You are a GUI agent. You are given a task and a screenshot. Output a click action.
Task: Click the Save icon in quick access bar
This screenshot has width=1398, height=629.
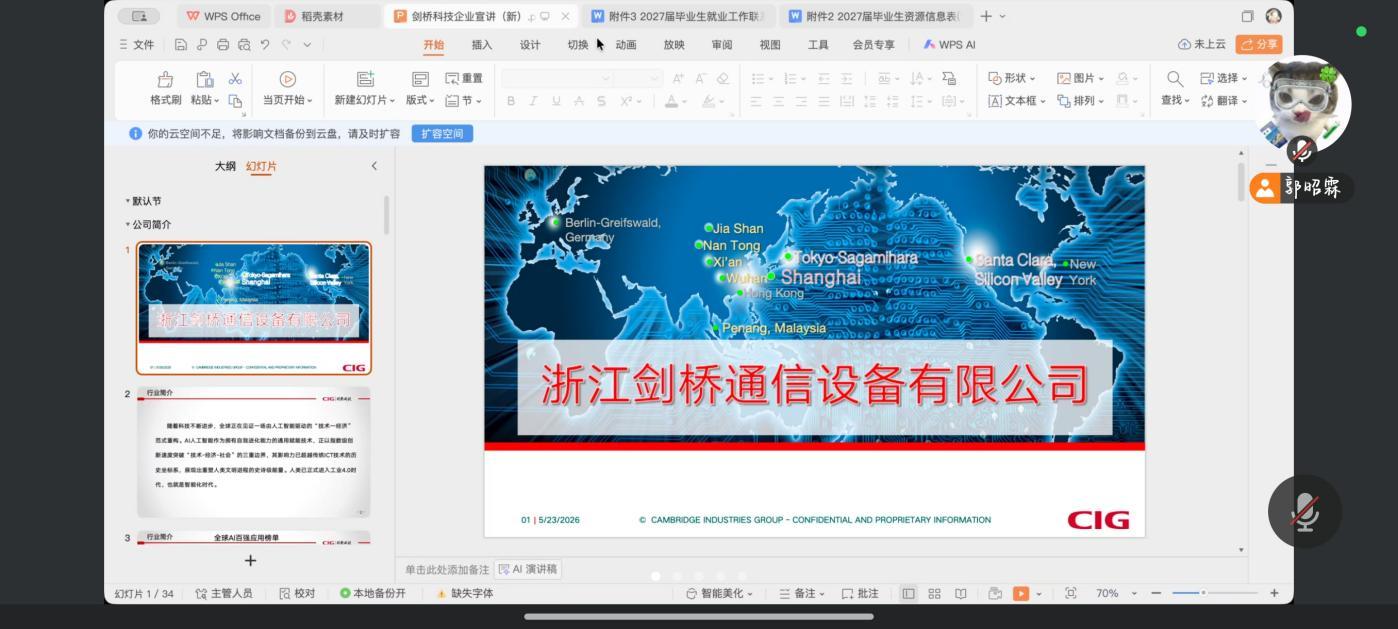tap(181, 45)
